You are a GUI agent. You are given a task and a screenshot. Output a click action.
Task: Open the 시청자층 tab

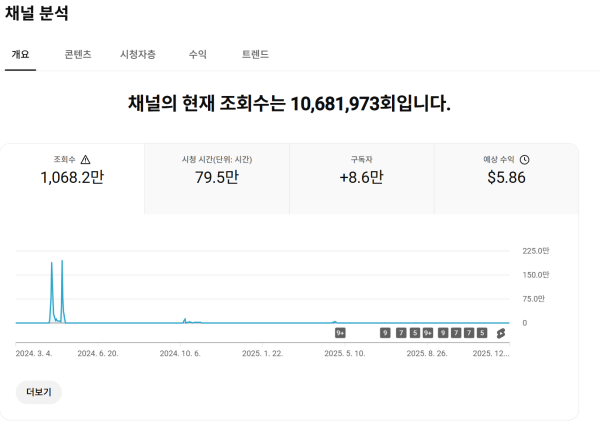[x=137, y=54]
